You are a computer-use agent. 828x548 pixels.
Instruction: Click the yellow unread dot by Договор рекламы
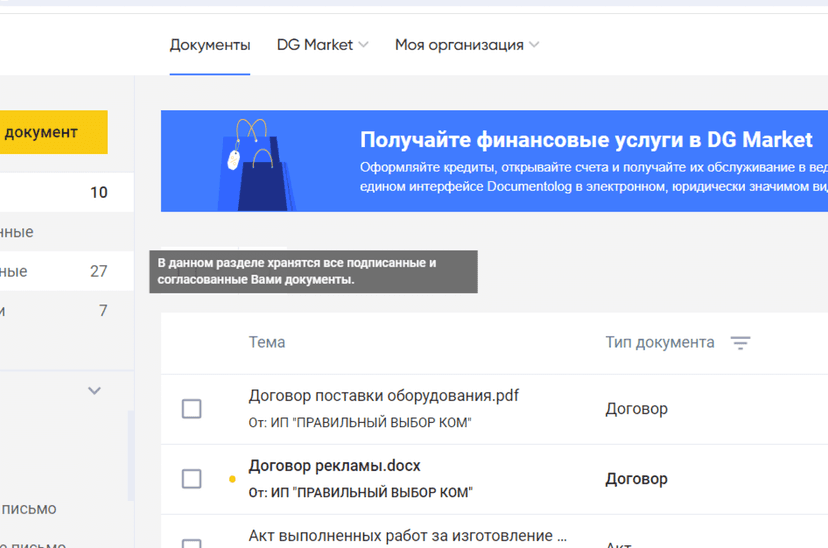point(233,480)
